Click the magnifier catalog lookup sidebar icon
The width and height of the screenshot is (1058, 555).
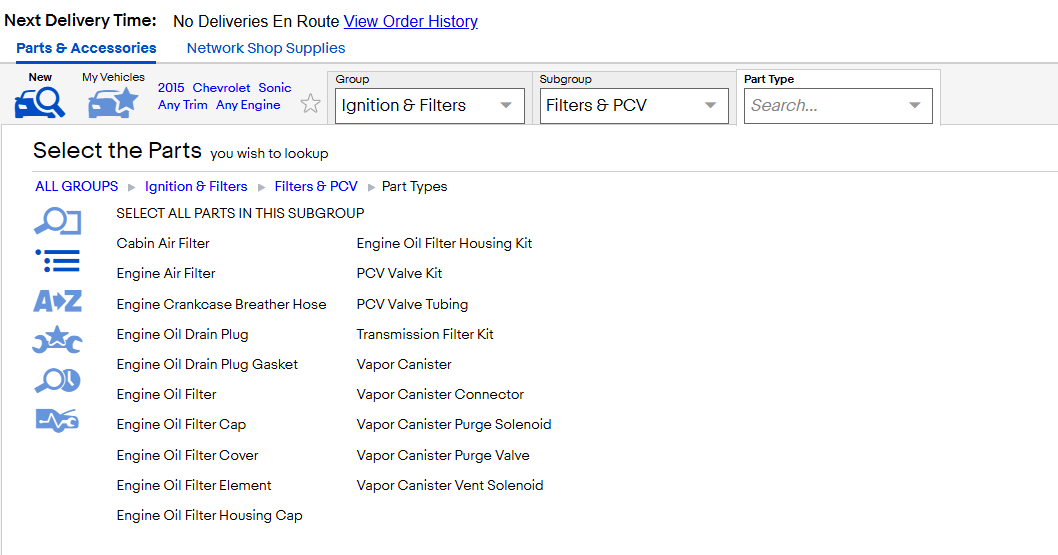tap(57, 222)
